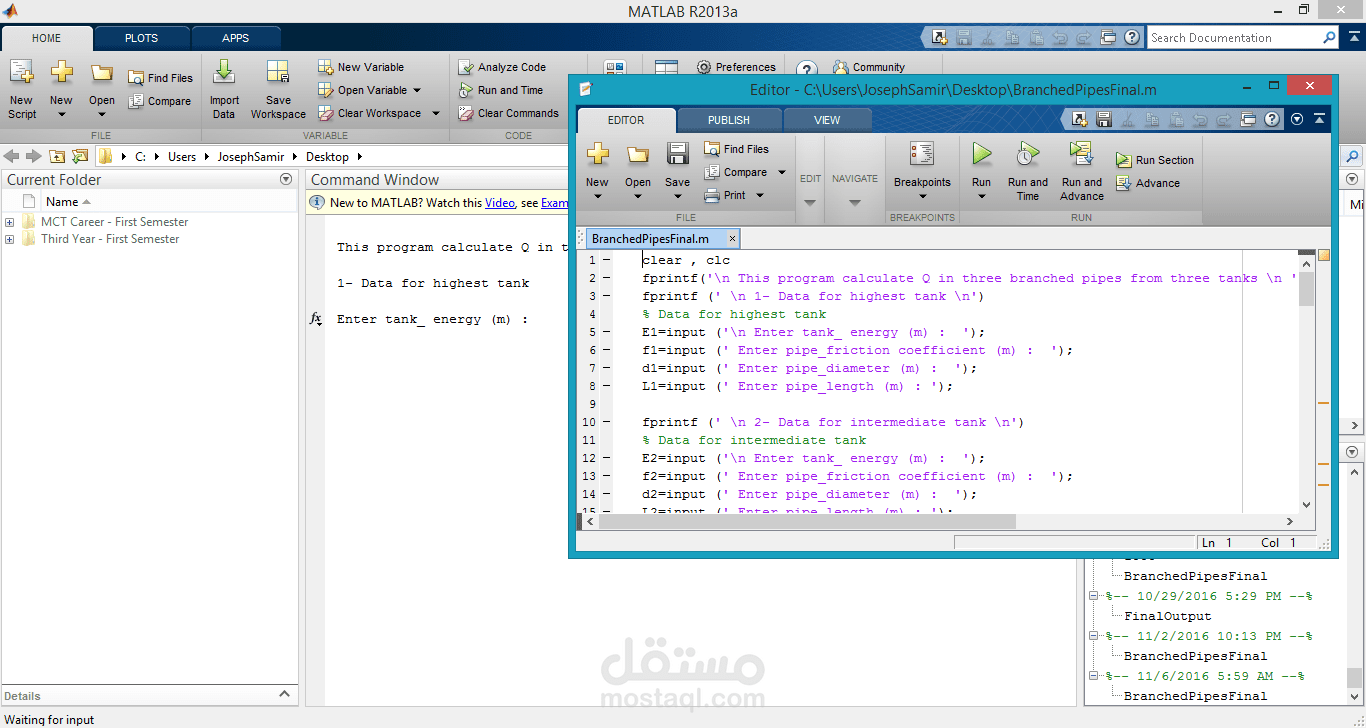Click Search Documentation field
This screenshot has height=728, width=1366.
(1234, 38)
